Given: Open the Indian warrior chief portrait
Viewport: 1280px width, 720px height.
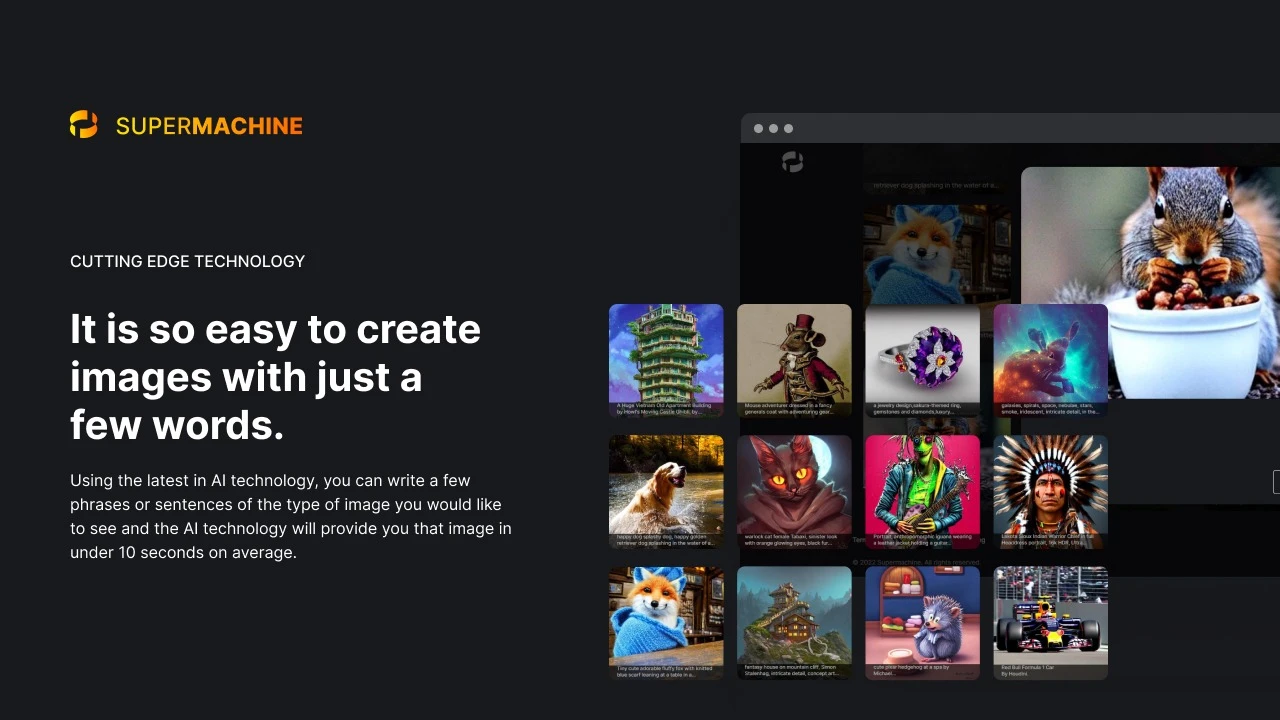Looking at the screenshot, I should [x=1050, y=491].
